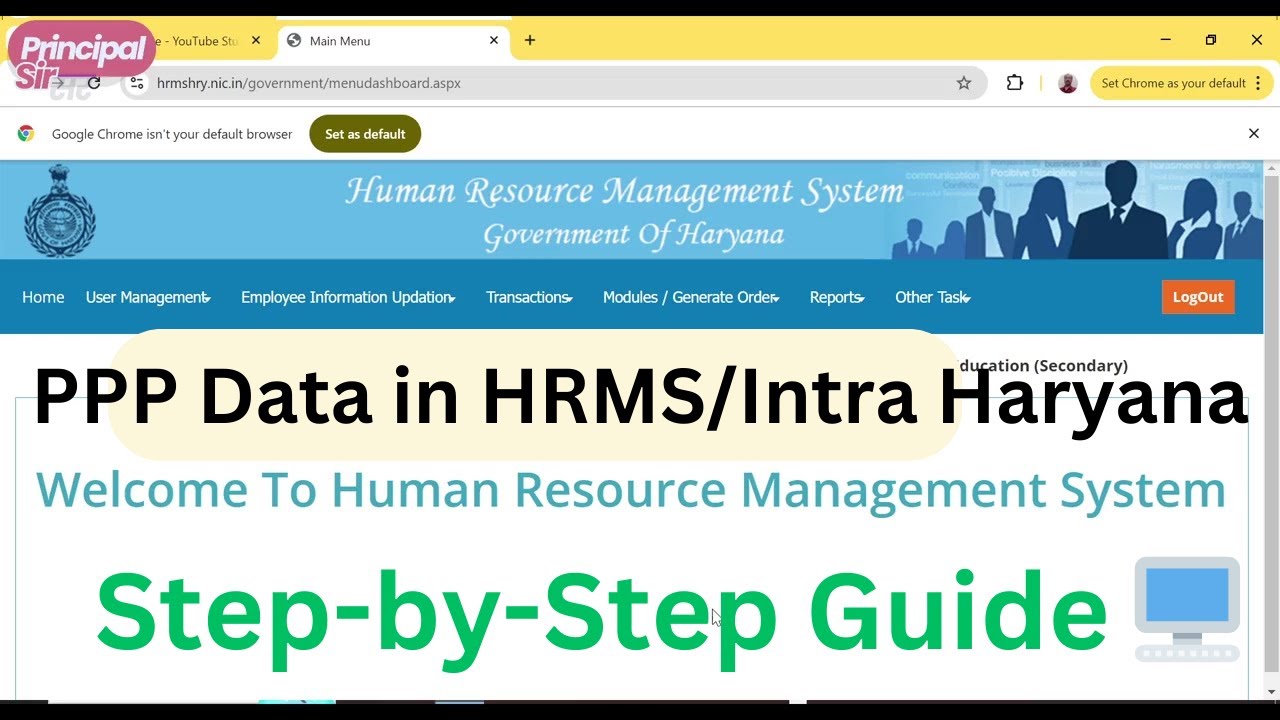Expand the Reports dropdown

tap(837, 297)
